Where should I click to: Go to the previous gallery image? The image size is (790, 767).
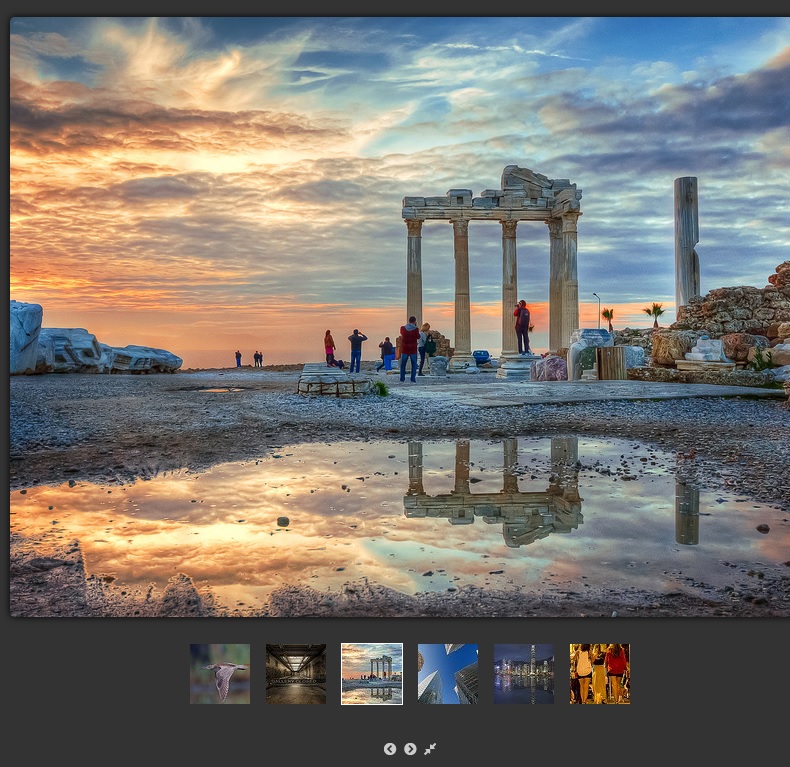[390, 749]
